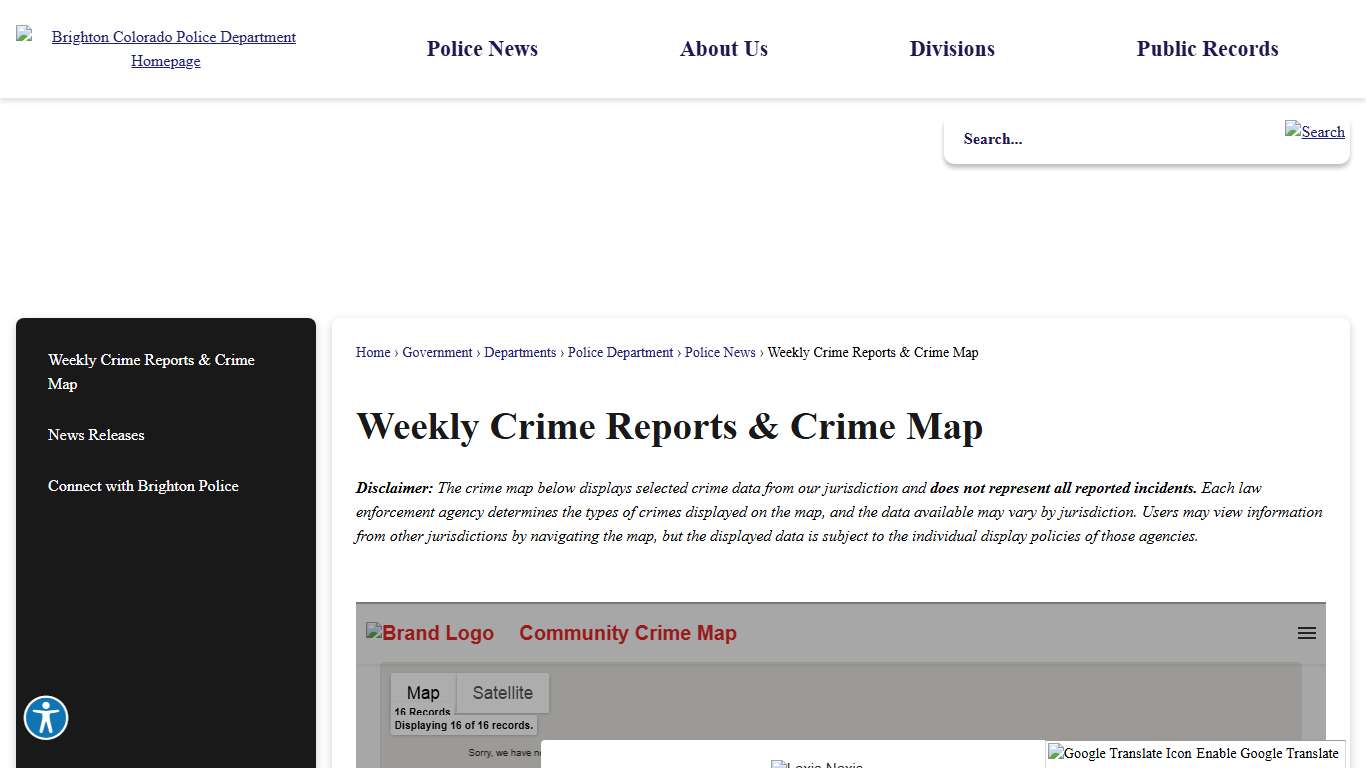Select Map view on the crime map
Screen dimensions: 1366x768
pos(423,692)
